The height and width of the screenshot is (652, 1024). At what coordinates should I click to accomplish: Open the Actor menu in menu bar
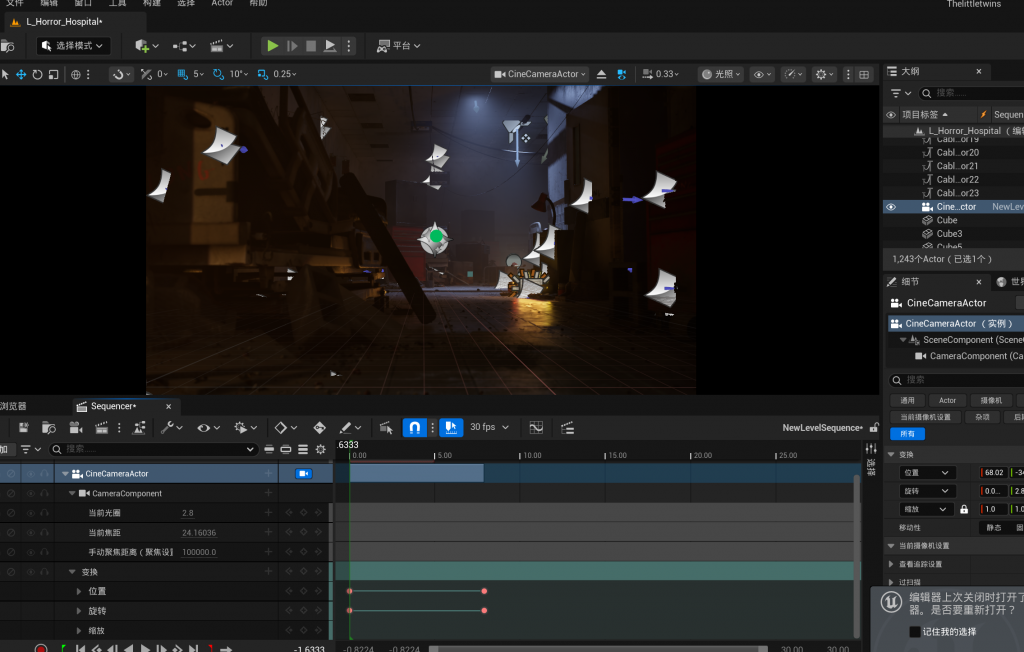222,3
